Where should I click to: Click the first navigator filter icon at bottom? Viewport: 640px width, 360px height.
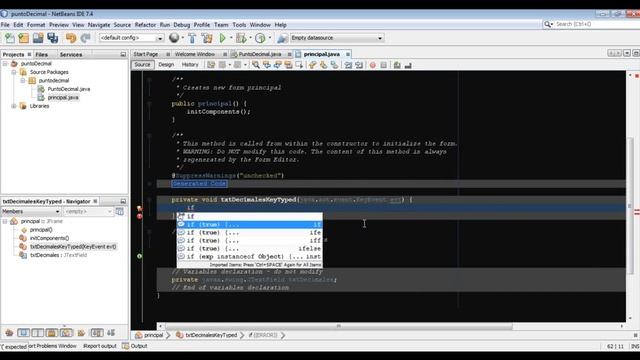(9, 333)
